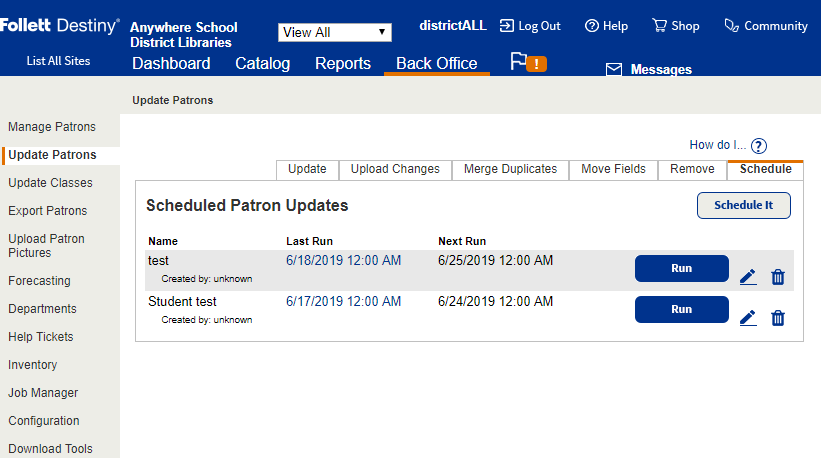Delete the Student test scheduled update
The height and width of the screenshot is (458, 821).
(x=778, y=318)
